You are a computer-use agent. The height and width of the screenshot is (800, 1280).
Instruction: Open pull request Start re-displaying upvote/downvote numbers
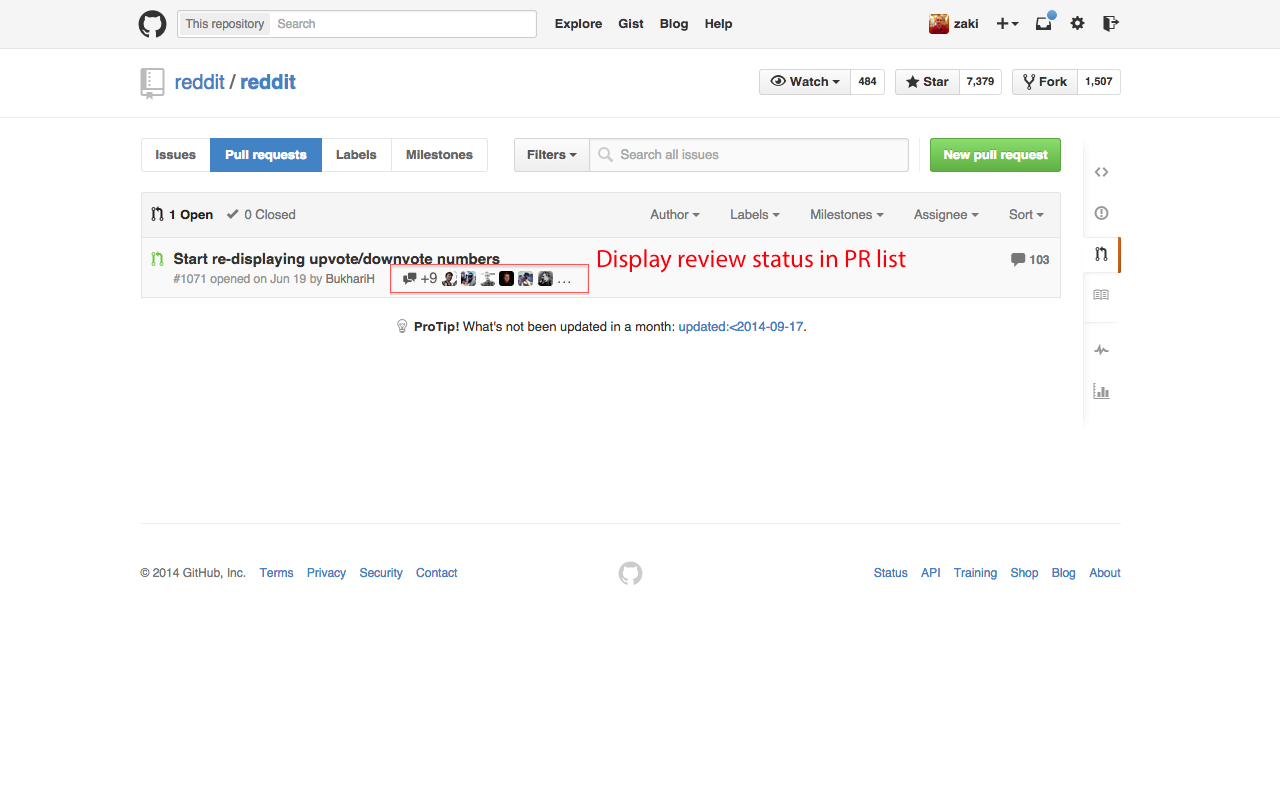click(x=336, y=259)
